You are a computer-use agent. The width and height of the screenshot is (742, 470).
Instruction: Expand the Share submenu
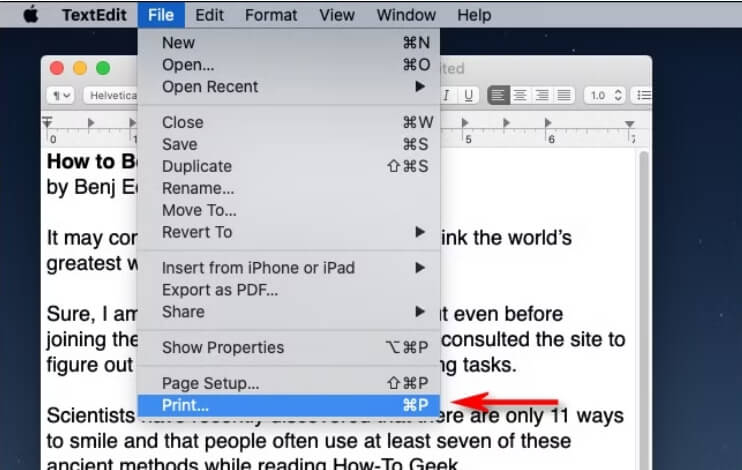(289, 312)
